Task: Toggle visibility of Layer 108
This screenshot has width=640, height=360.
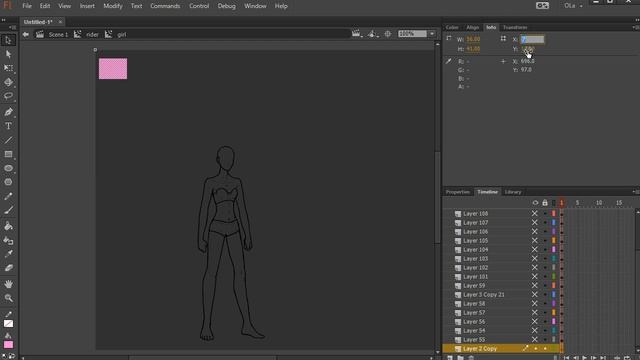Action: [x=534, y=213]
